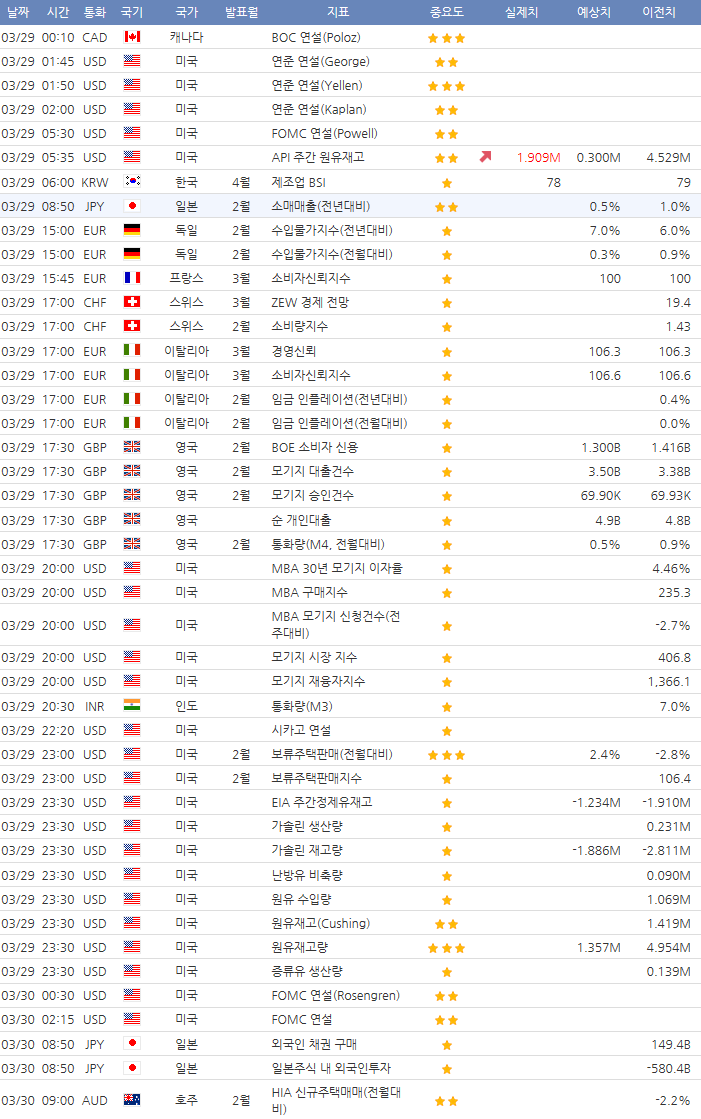Click the 이전치 column header
701x1119 pixels.
(x=659, y=12)
